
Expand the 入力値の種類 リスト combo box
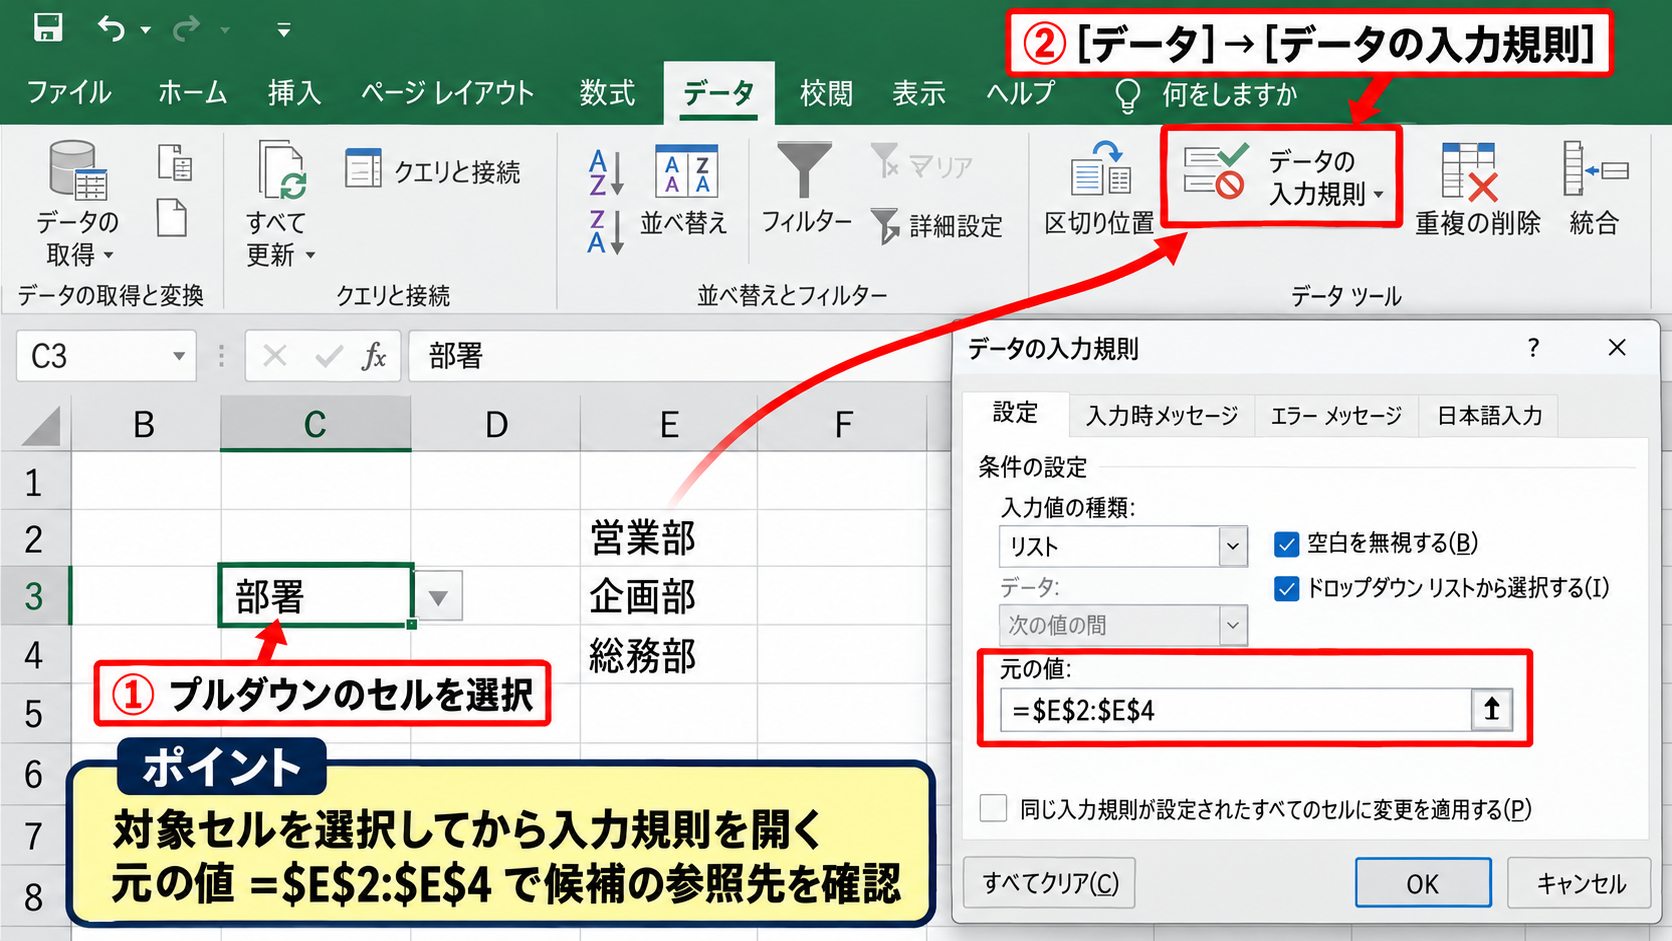click(1233, 546)
